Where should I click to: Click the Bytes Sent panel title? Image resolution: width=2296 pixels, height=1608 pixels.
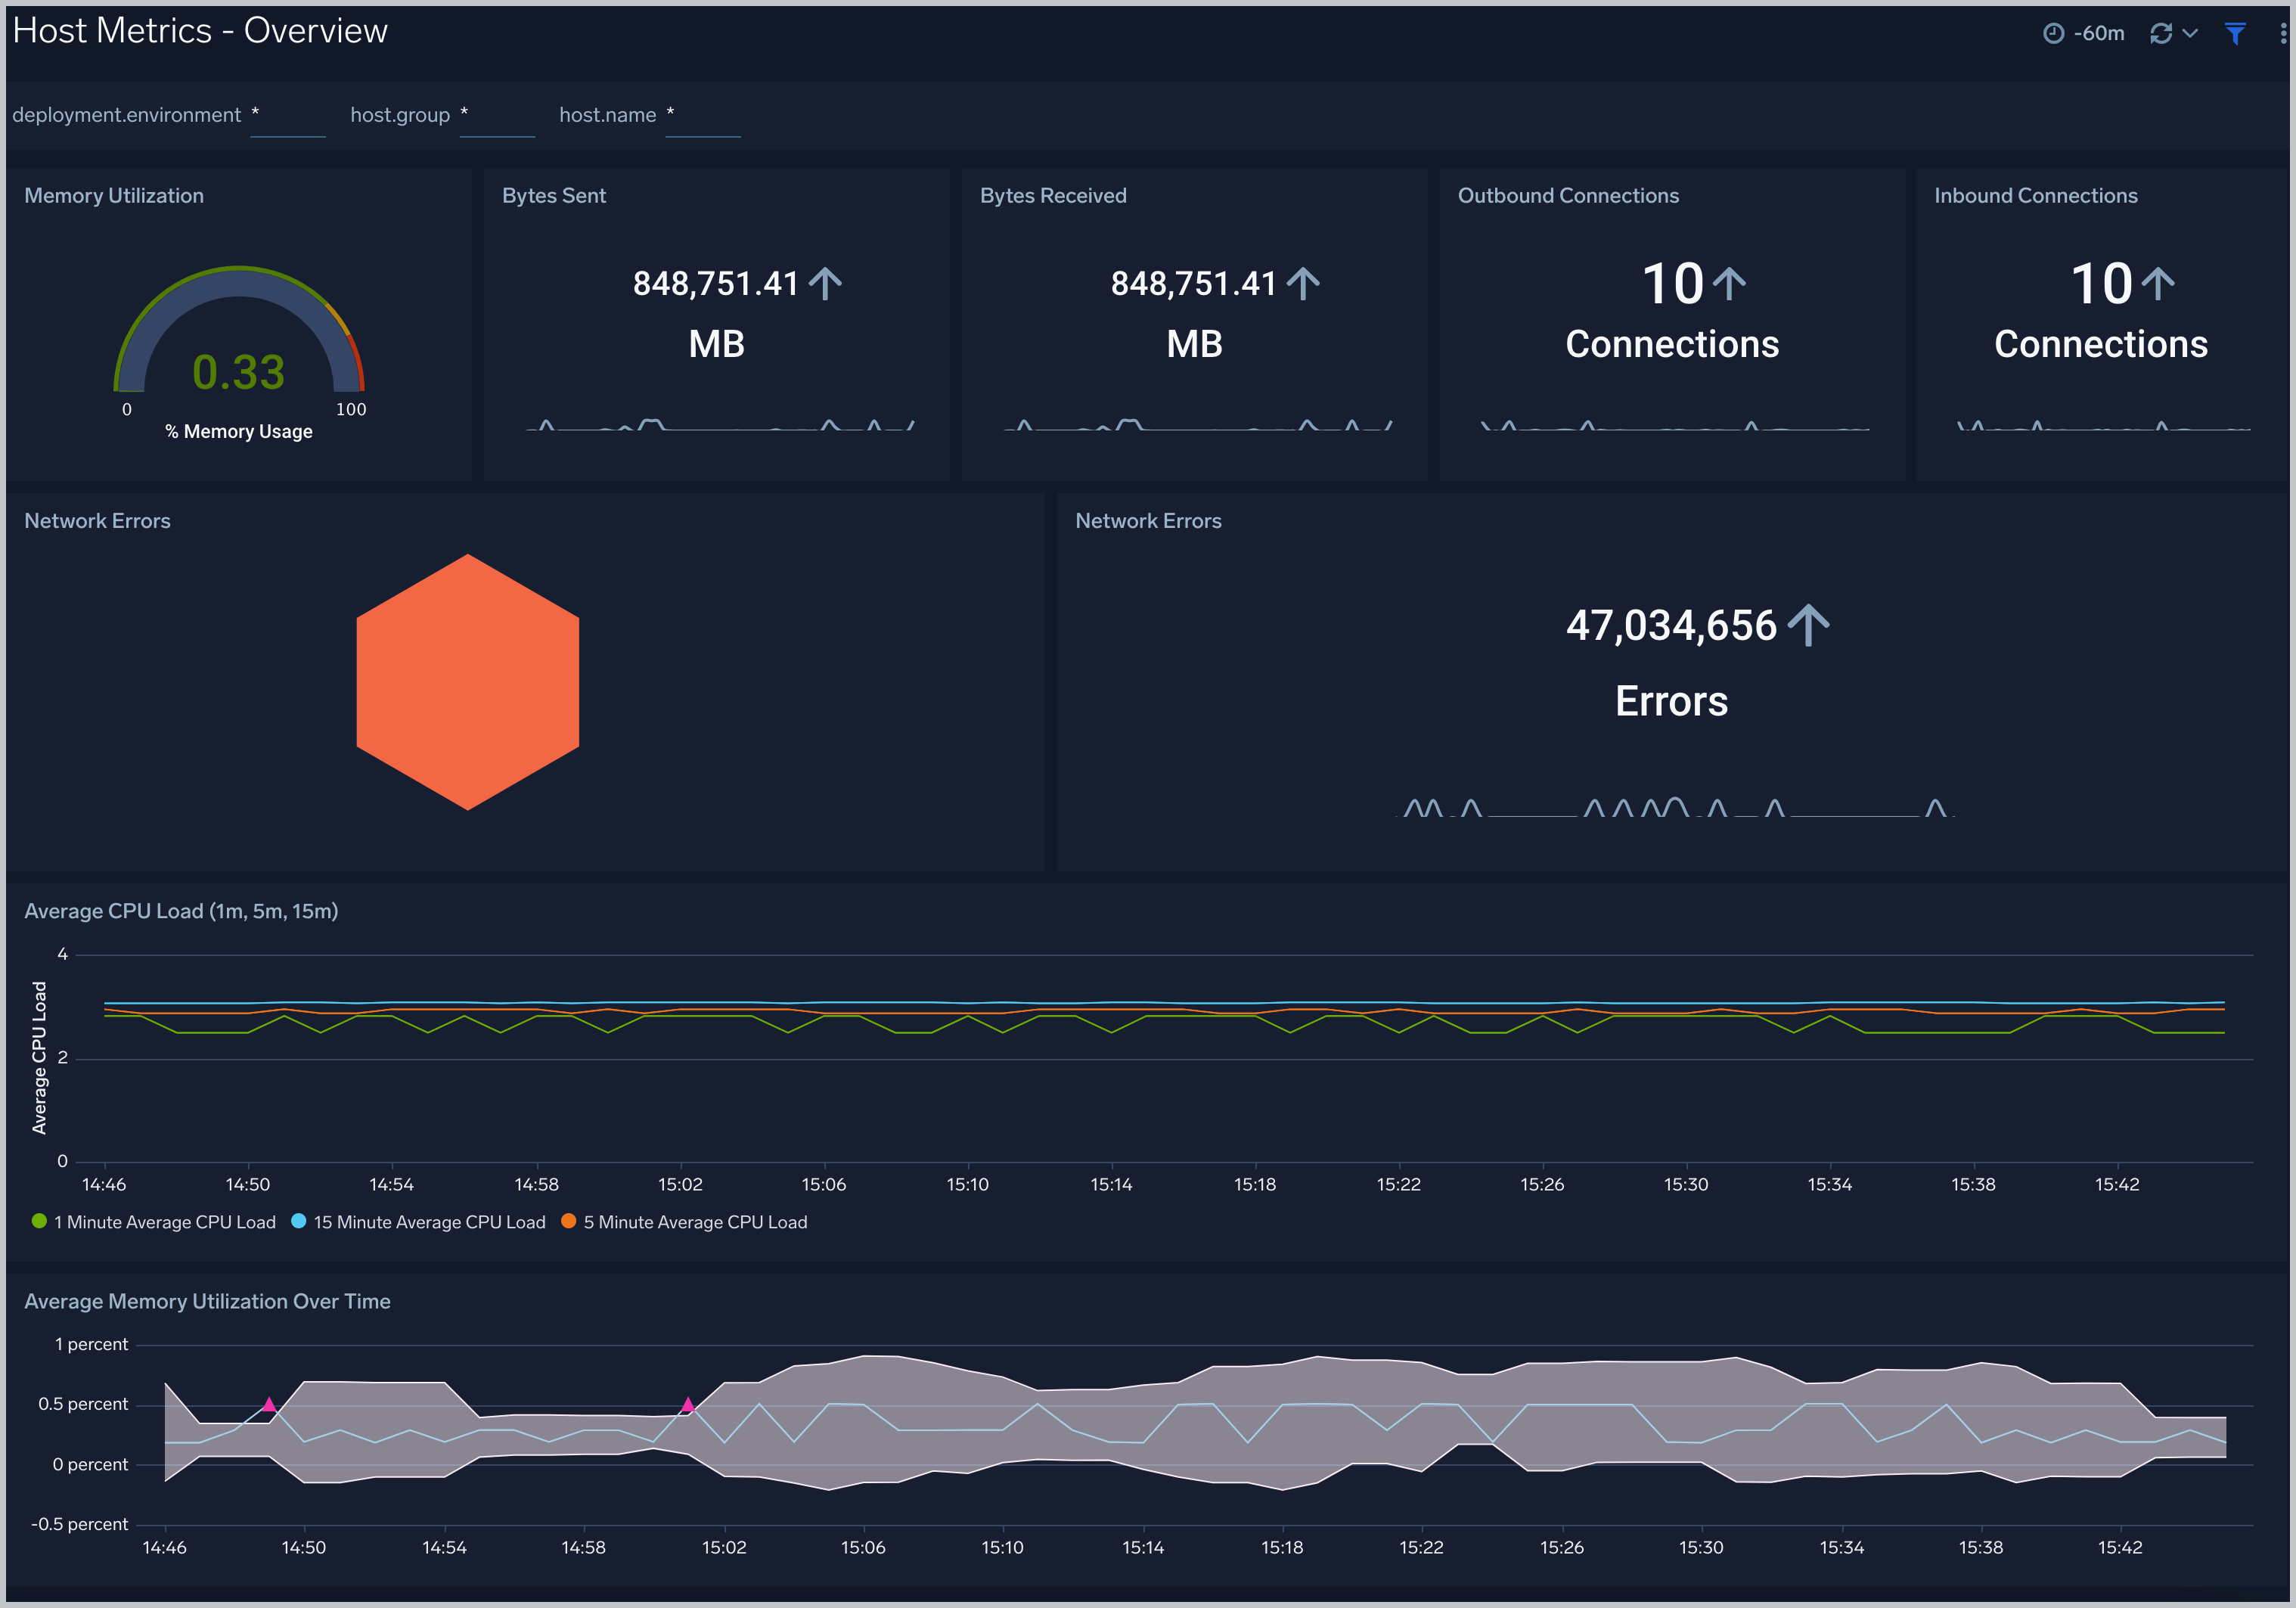[x=554, y=196]
